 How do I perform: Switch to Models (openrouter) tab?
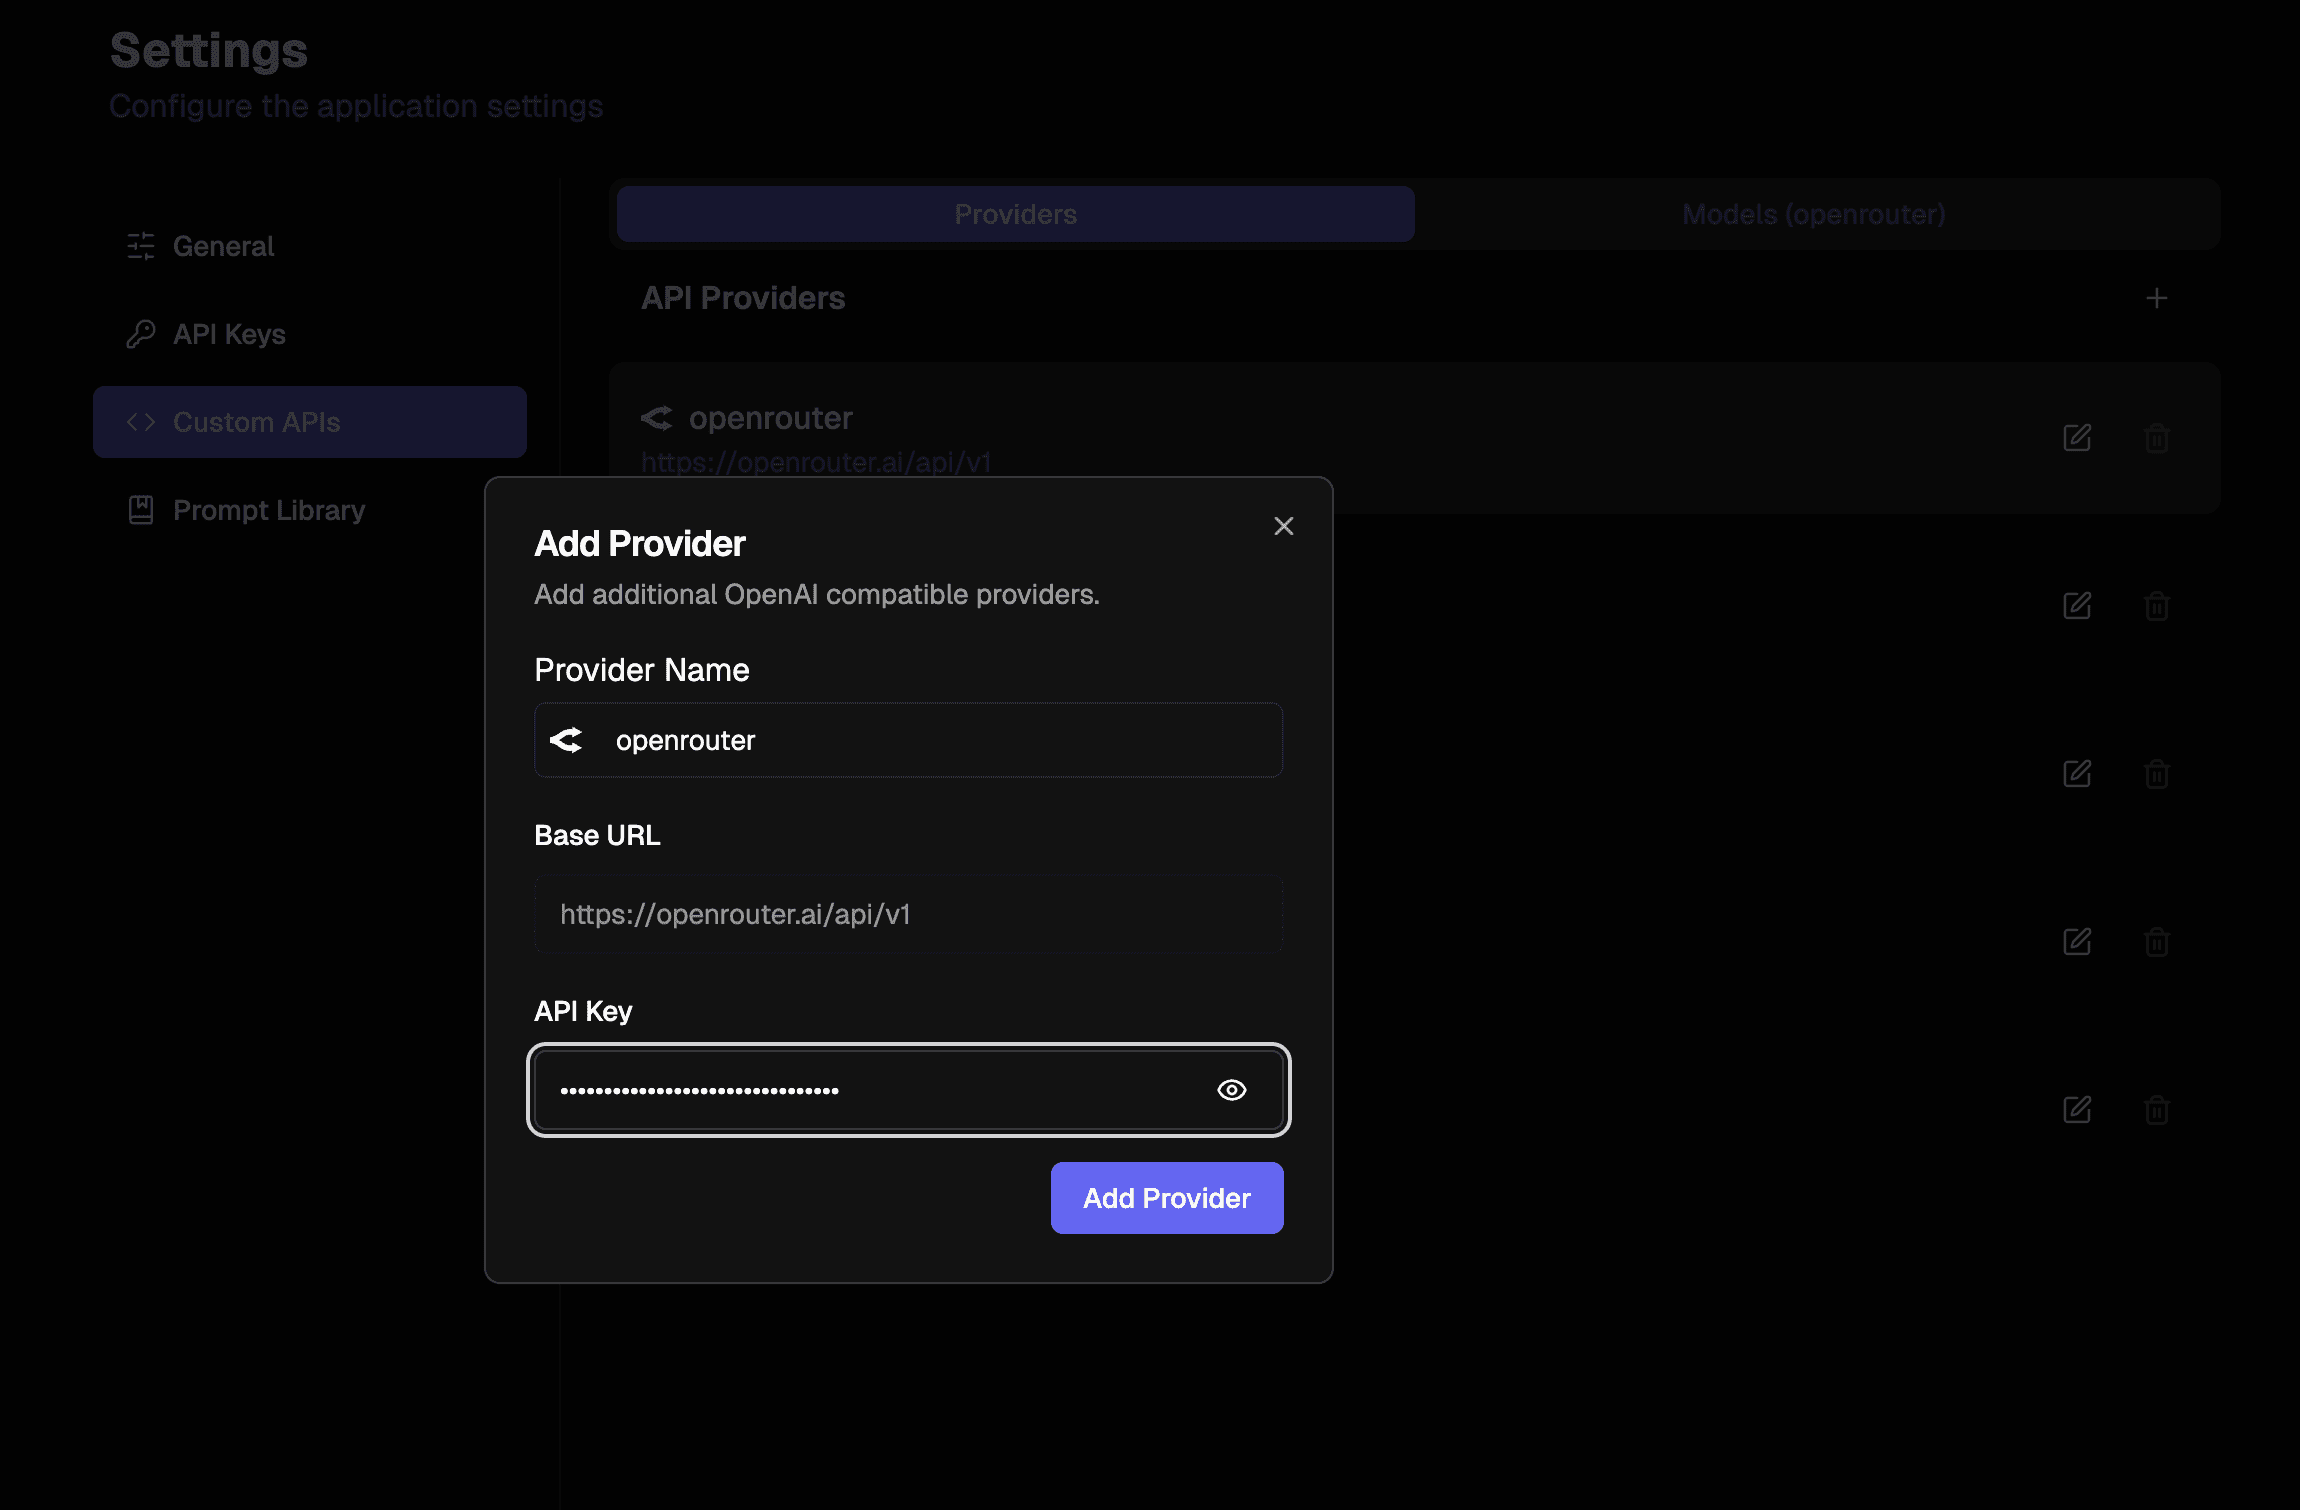pyautogui.click(x=1814, y=214)
